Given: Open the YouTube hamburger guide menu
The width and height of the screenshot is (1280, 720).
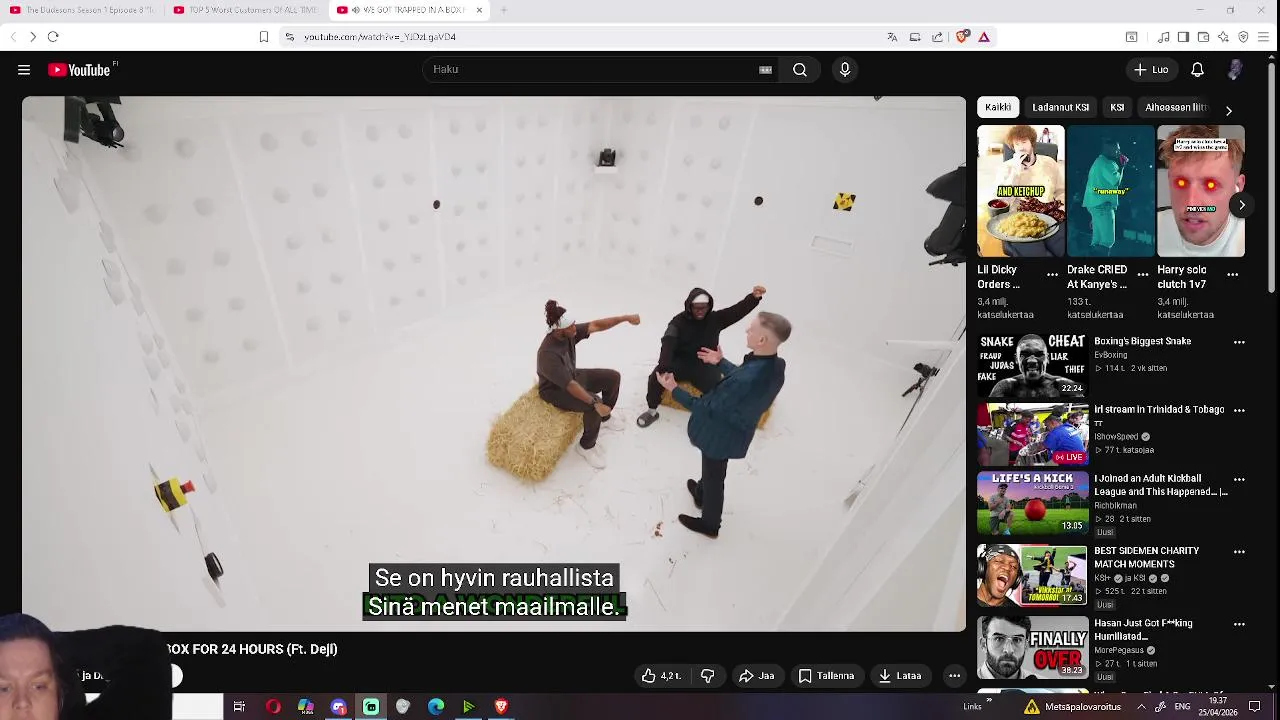Looking at the screenshot, I should pos(24,70).
